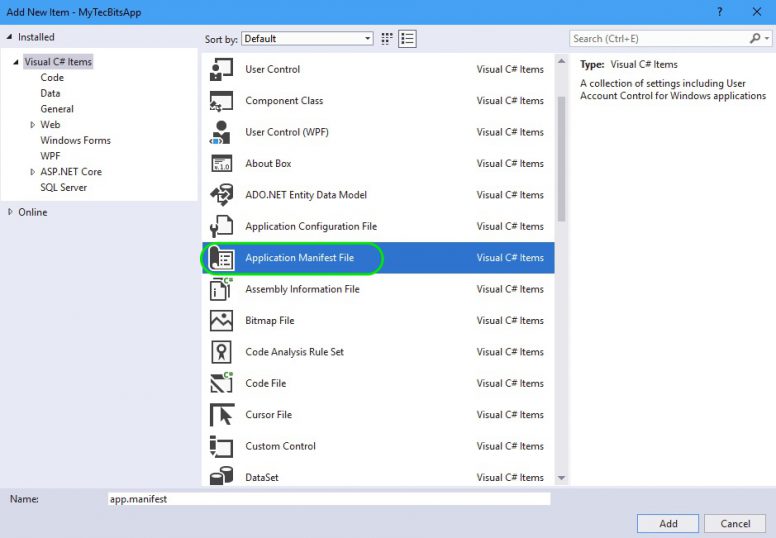Collapse the Installed section

(x=9, y=37)
